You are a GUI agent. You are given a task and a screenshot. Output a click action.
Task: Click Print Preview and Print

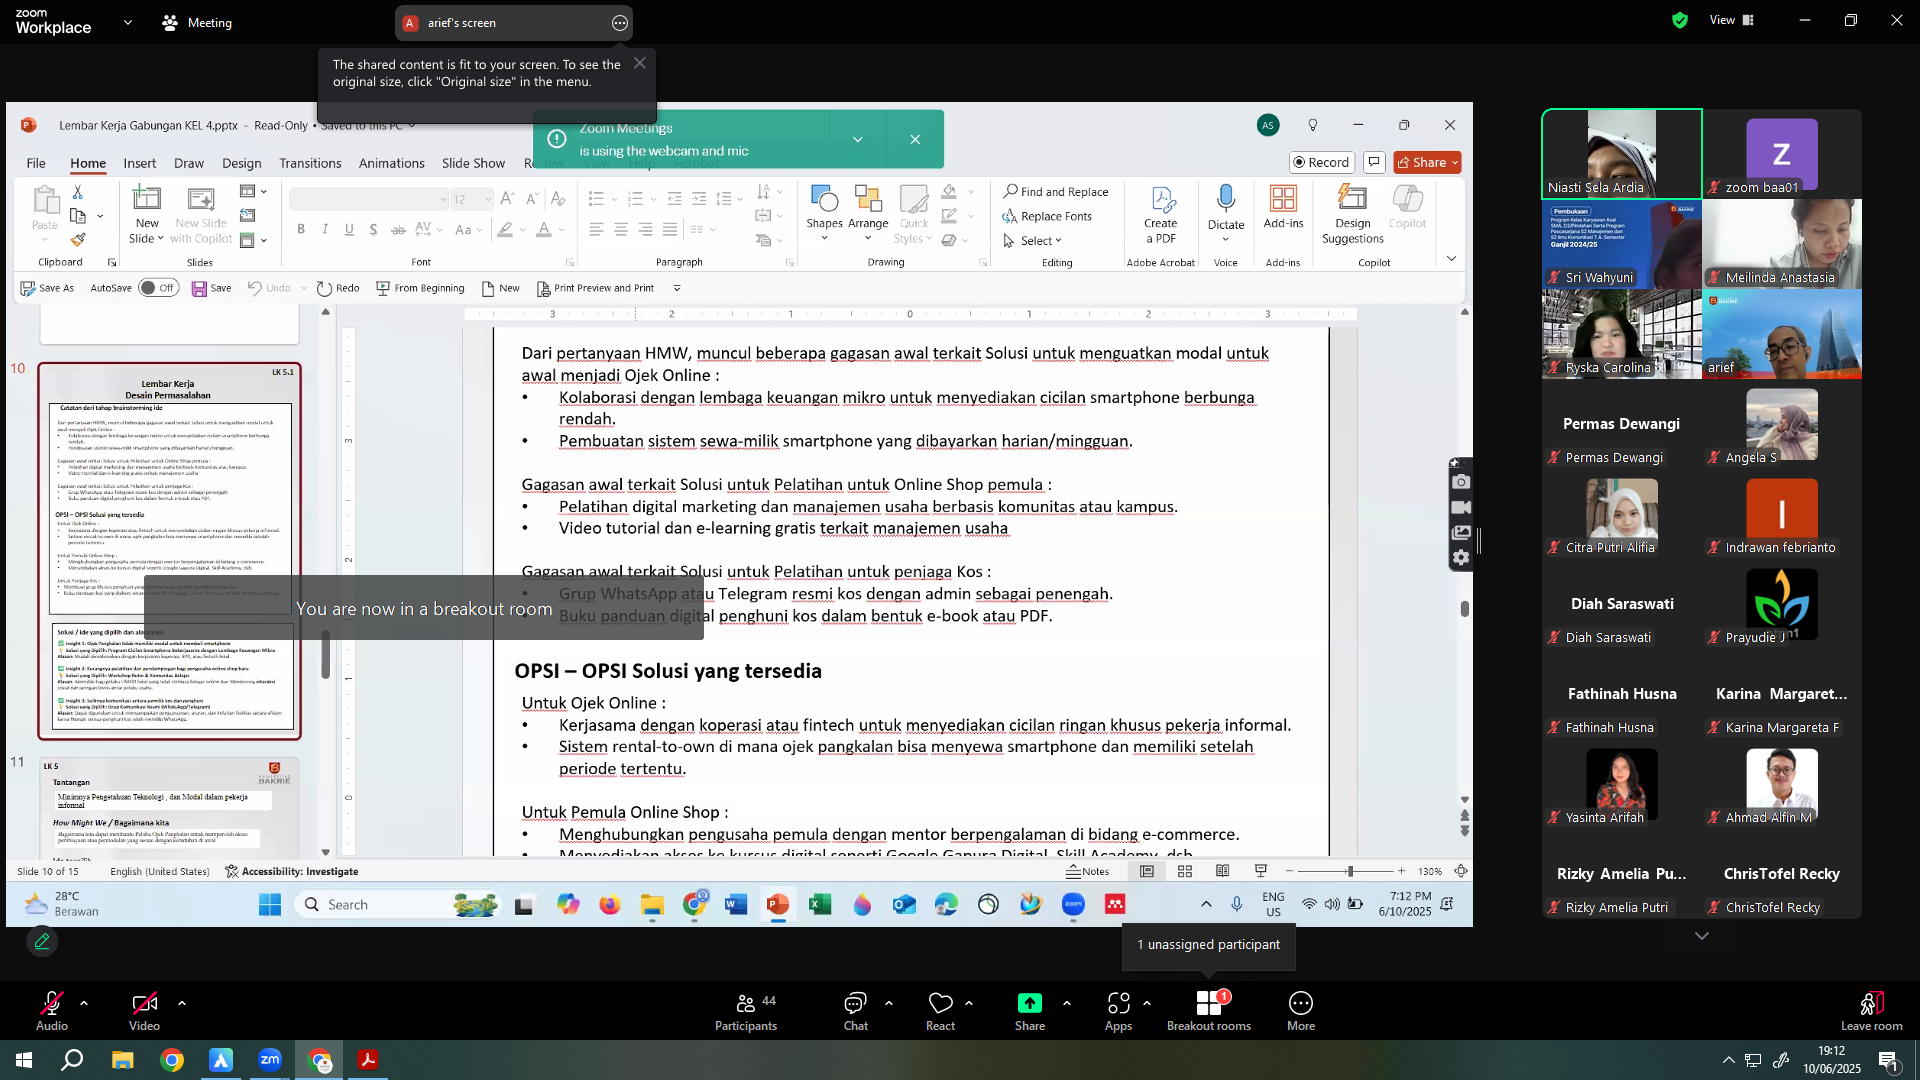point(595,288)
